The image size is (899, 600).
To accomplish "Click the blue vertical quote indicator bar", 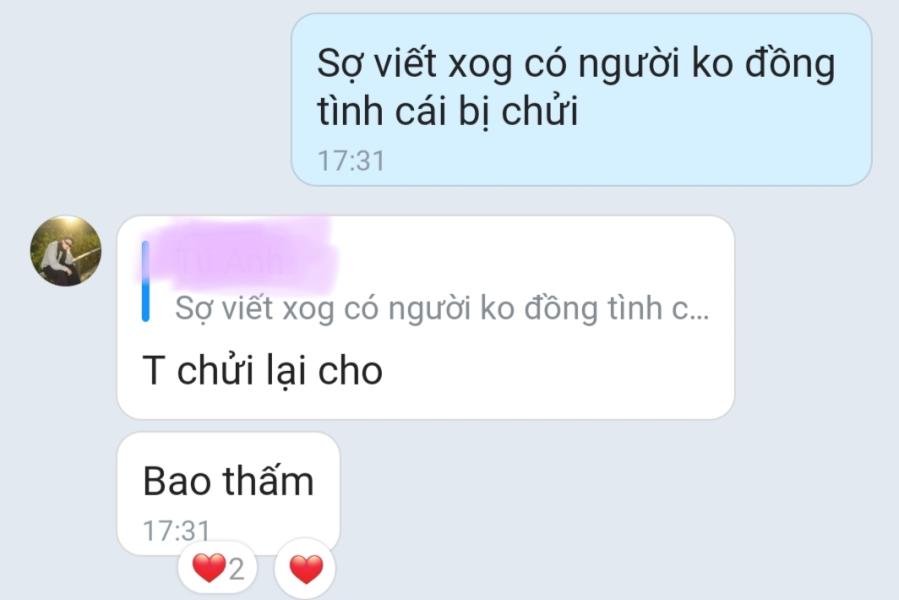I will (x=146, y=281).
